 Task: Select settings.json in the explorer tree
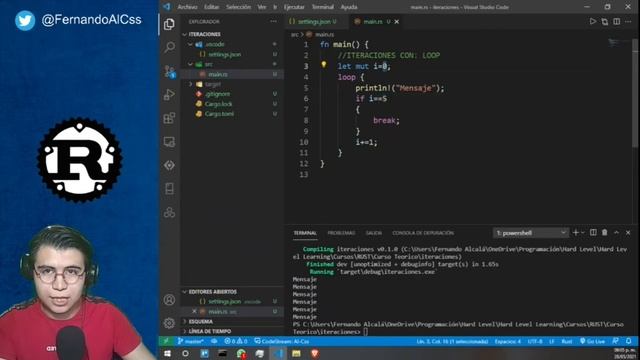(224, 54)
